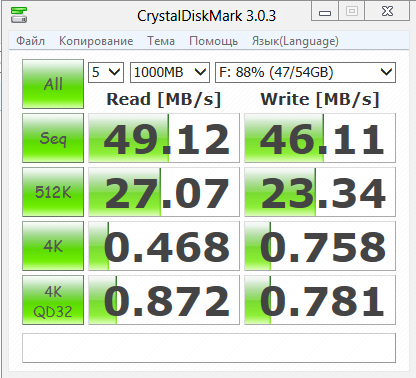Image resolution: width=416 pixels, height=378 pixels.
Task: Open the Копирование menu
Action: pos(96,41)
